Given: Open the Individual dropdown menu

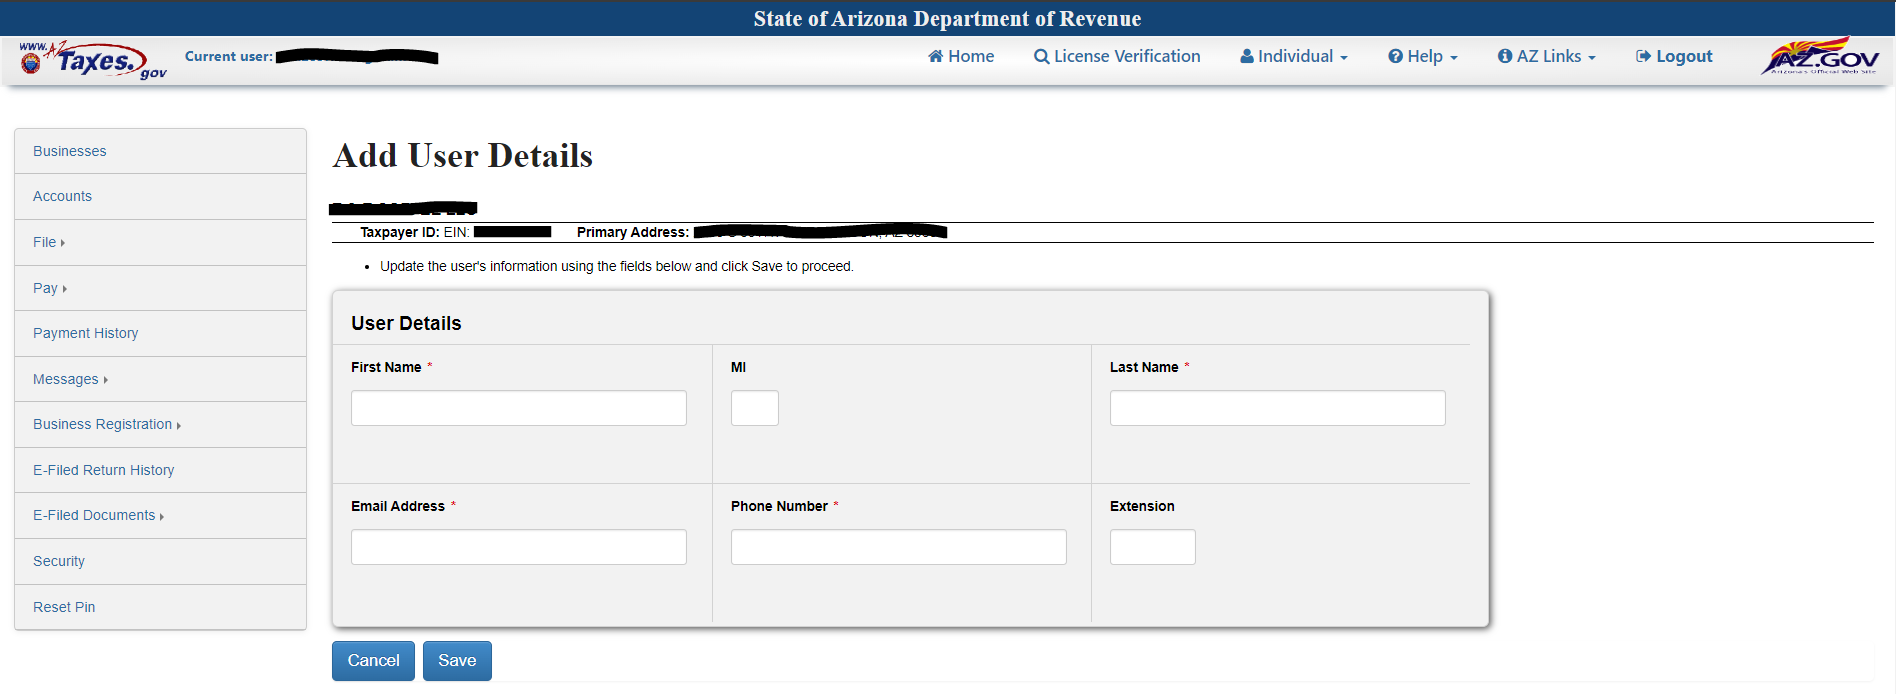Looking at the screenshot, I should 1294,56.
